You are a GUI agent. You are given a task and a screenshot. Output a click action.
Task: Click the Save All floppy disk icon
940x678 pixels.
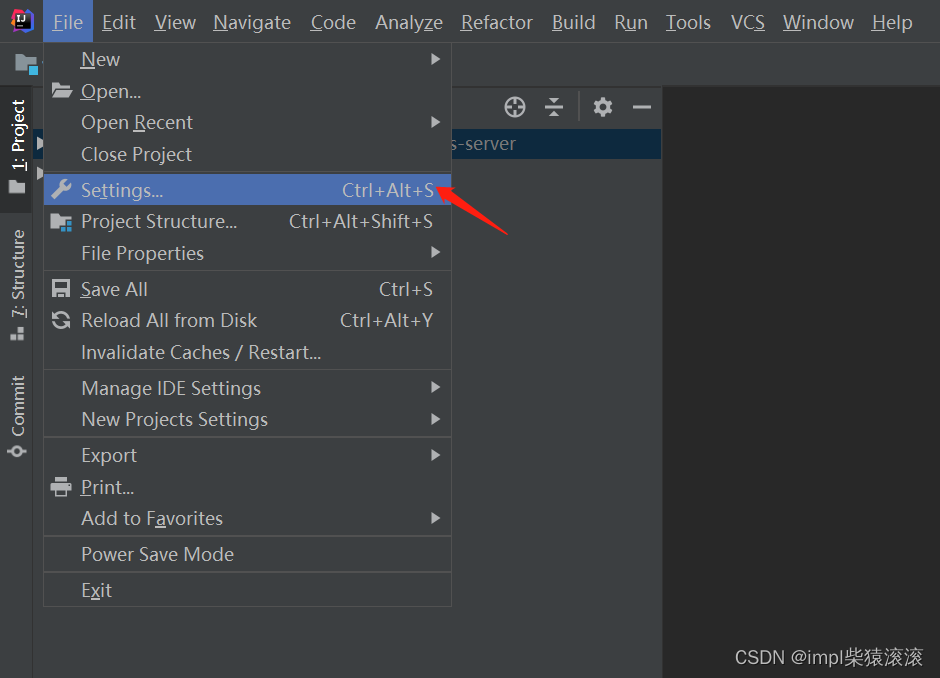coord(62,289)
